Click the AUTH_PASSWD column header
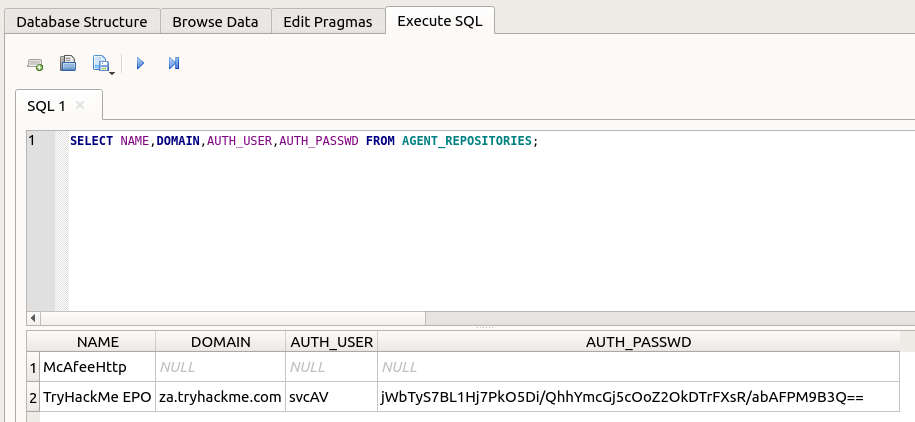This screenshot has height=422, width=915. pyautogui.click(x=638, y=342)
